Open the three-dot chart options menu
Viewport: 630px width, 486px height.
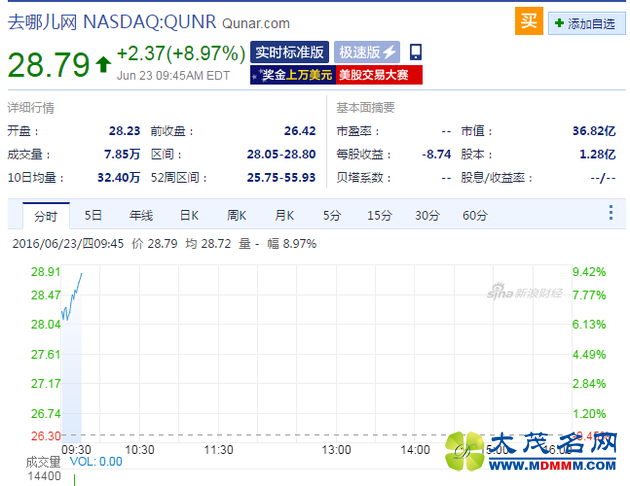(611, 212)
